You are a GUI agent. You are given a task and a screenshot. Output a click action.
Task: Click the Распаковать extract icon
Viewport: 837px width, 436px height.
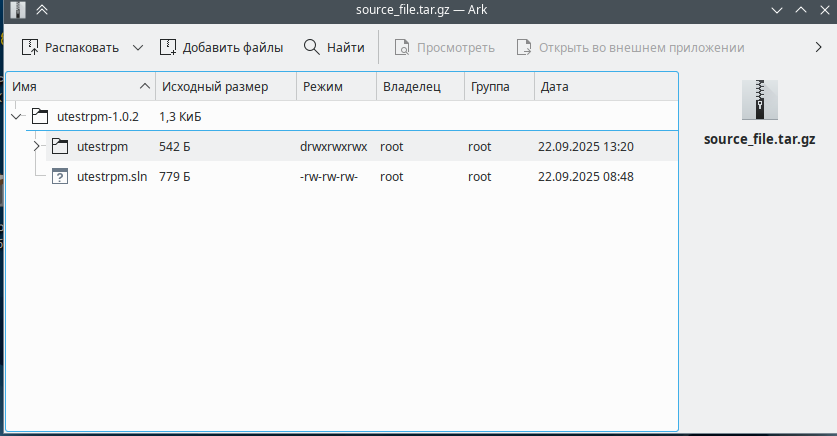coord(30,47)
